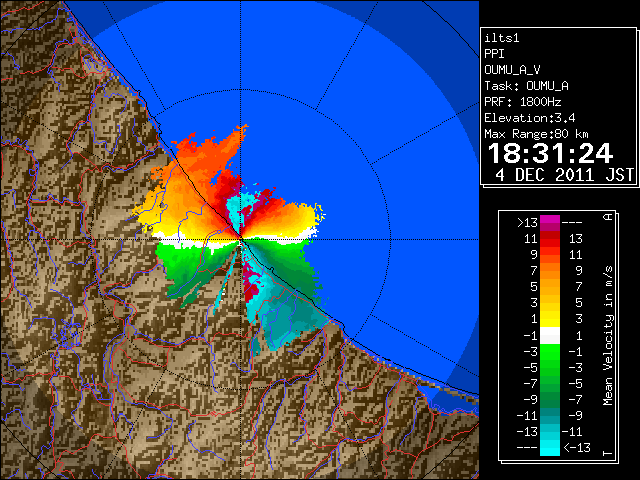This screenshot has height=480, width=640.
Task: Click the '>13' legend value
Action: [x=527, y=223]
